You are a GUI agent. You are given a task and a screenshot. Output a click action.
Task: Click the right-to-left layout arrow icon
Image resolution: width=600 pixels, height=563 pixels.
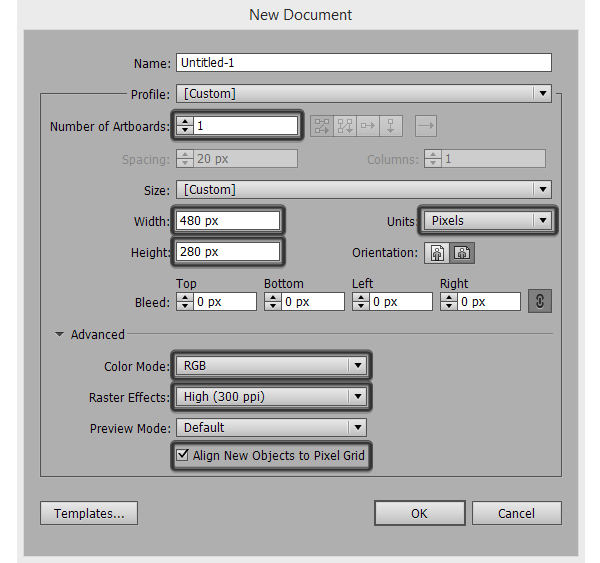pos(425,126)
